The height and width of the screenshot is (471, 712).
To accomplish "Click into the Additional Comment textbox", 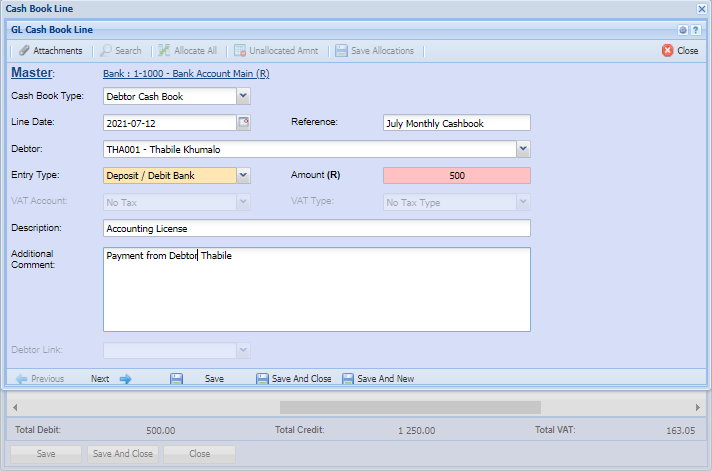I will [x=316, y=289].
